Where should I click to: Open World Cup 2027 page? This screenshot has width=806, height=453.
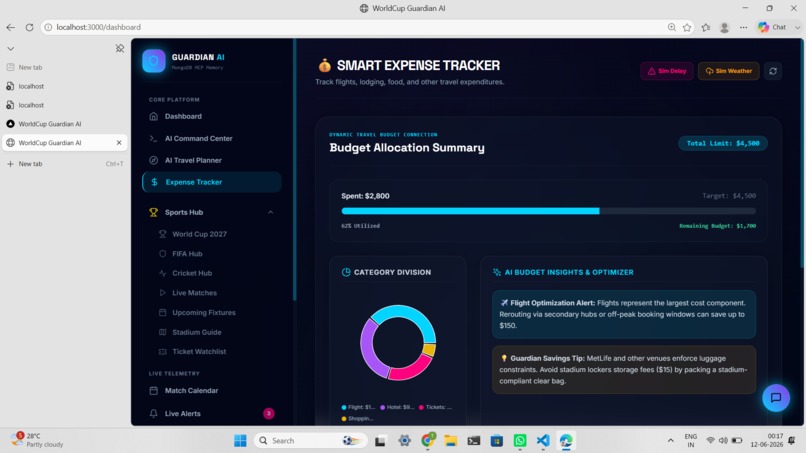199,234
